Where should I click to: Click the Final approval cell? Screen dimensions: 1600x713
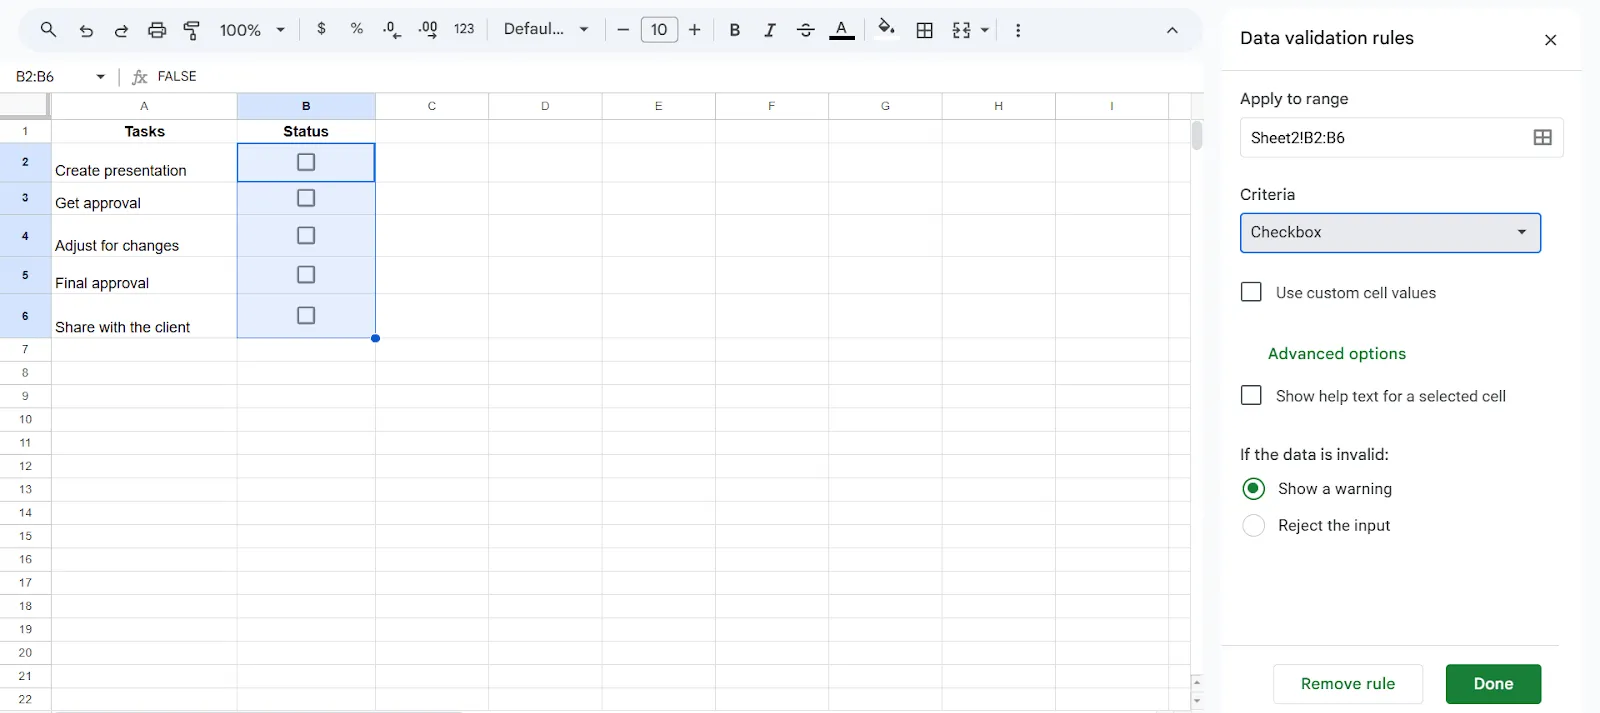144,275
